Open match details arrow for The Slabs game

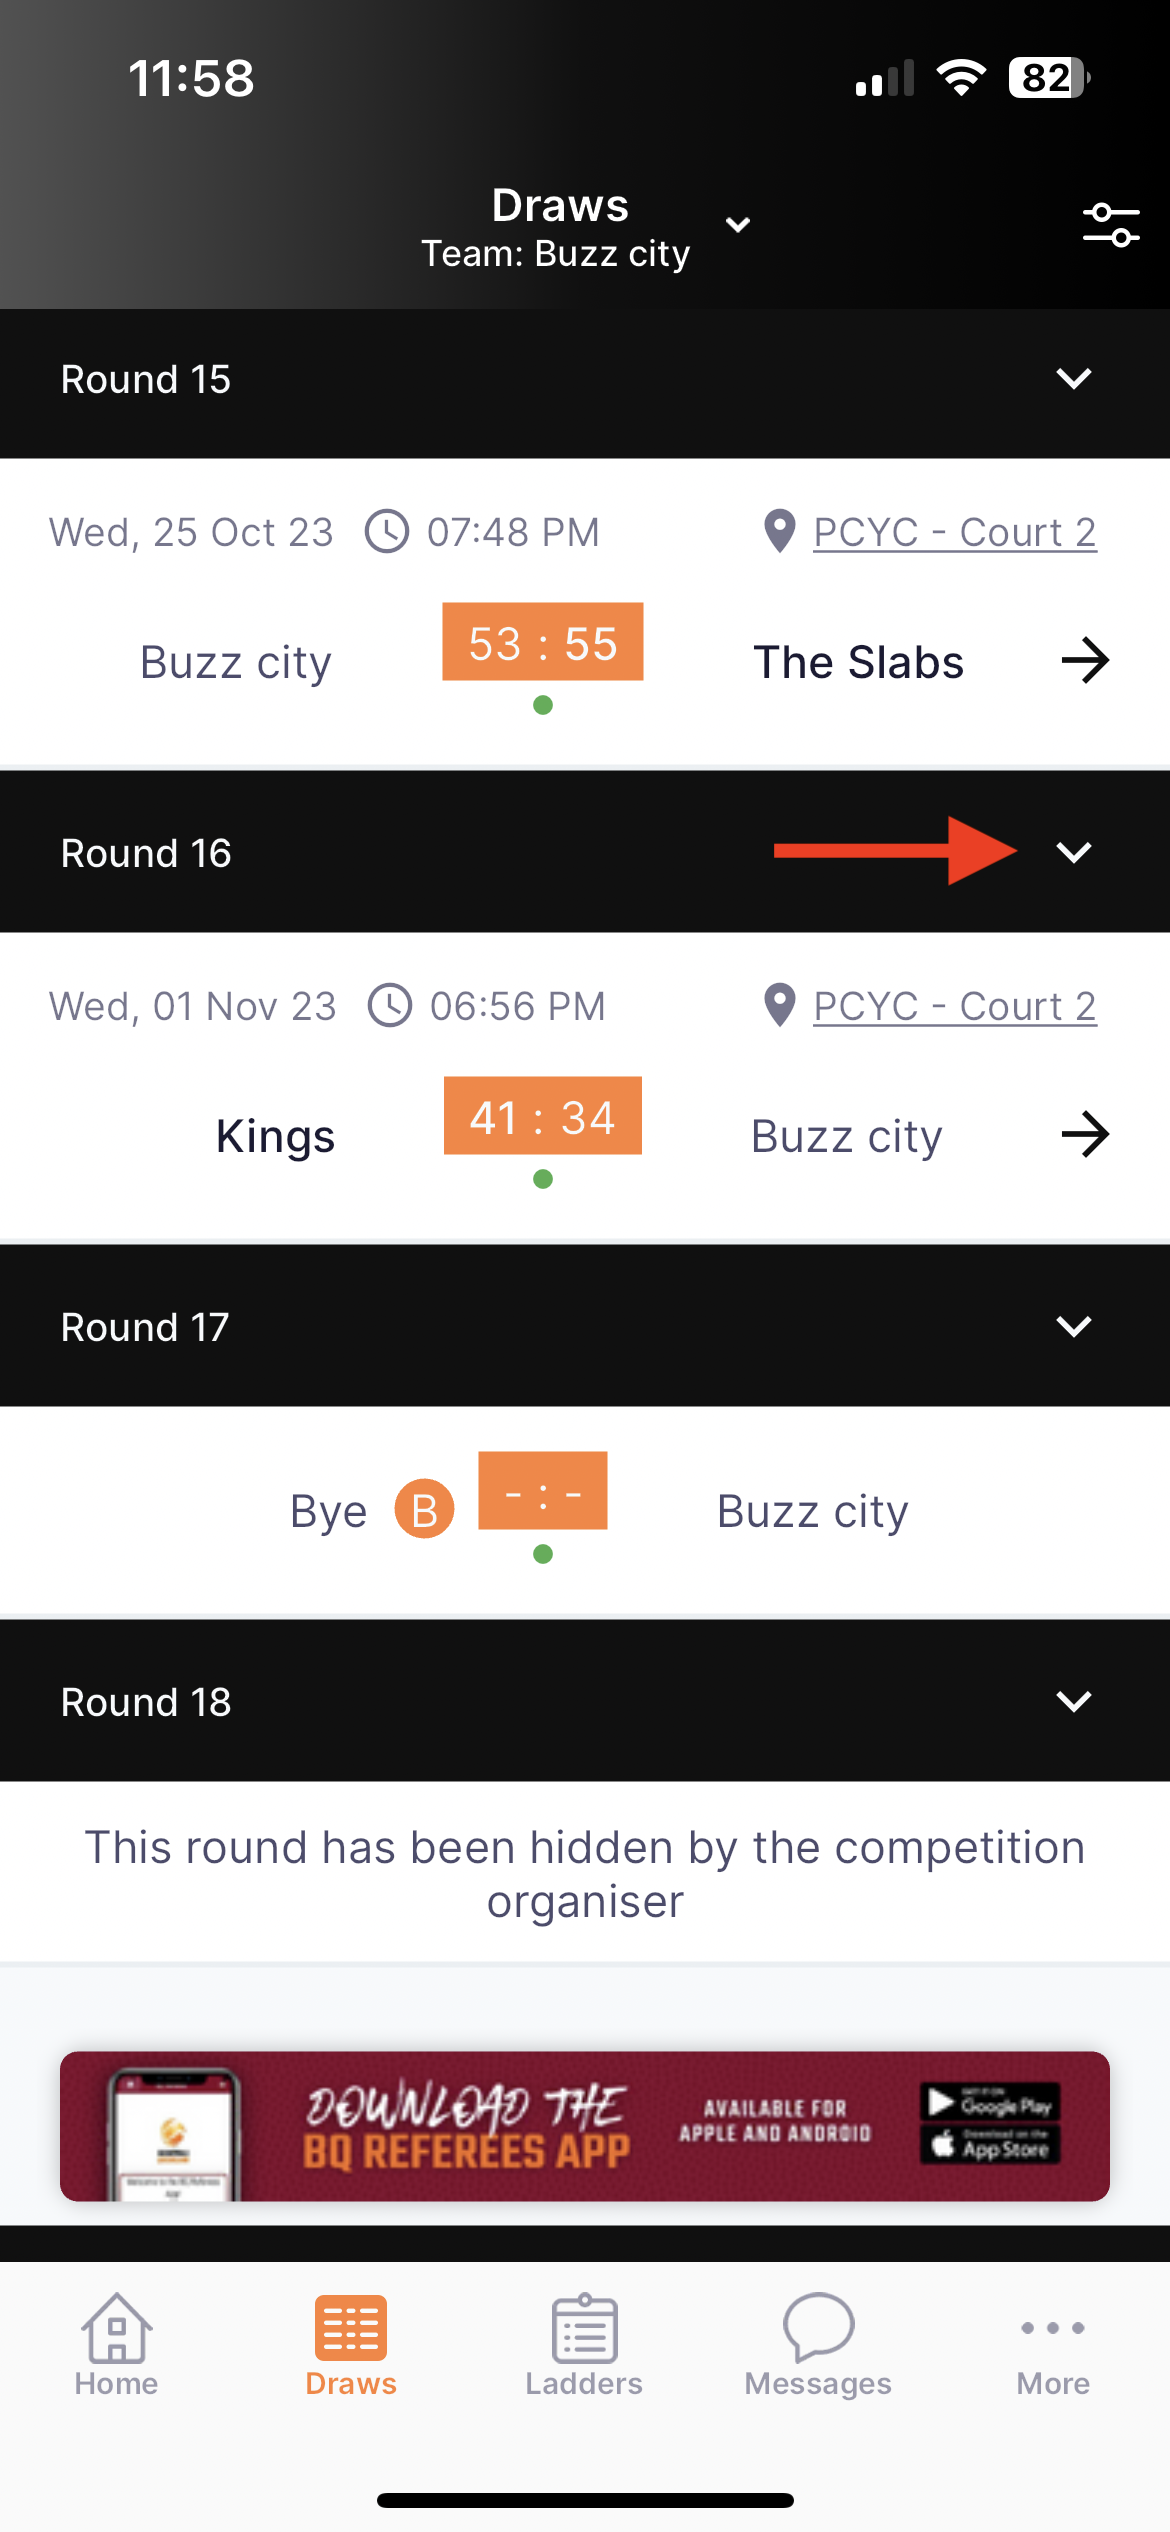point(1085,661)
